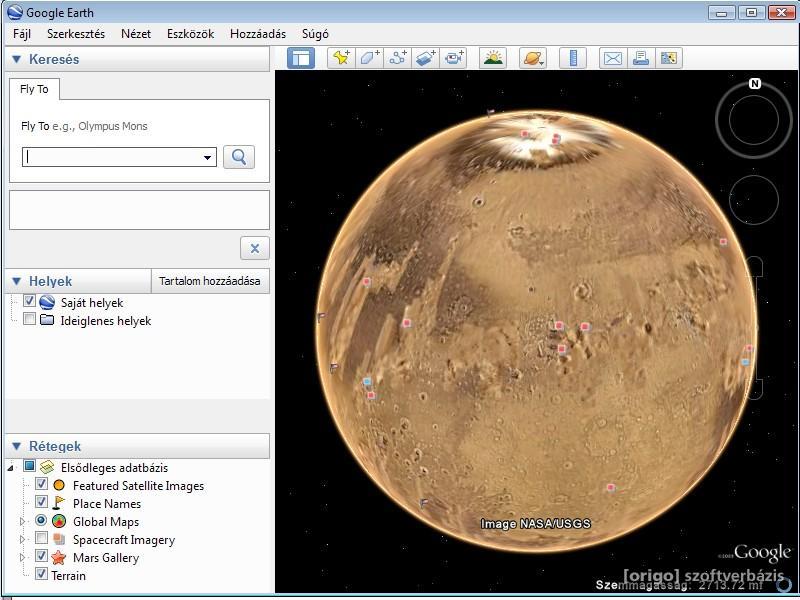Email the current view
800x600 pixels.
(612, 58)
